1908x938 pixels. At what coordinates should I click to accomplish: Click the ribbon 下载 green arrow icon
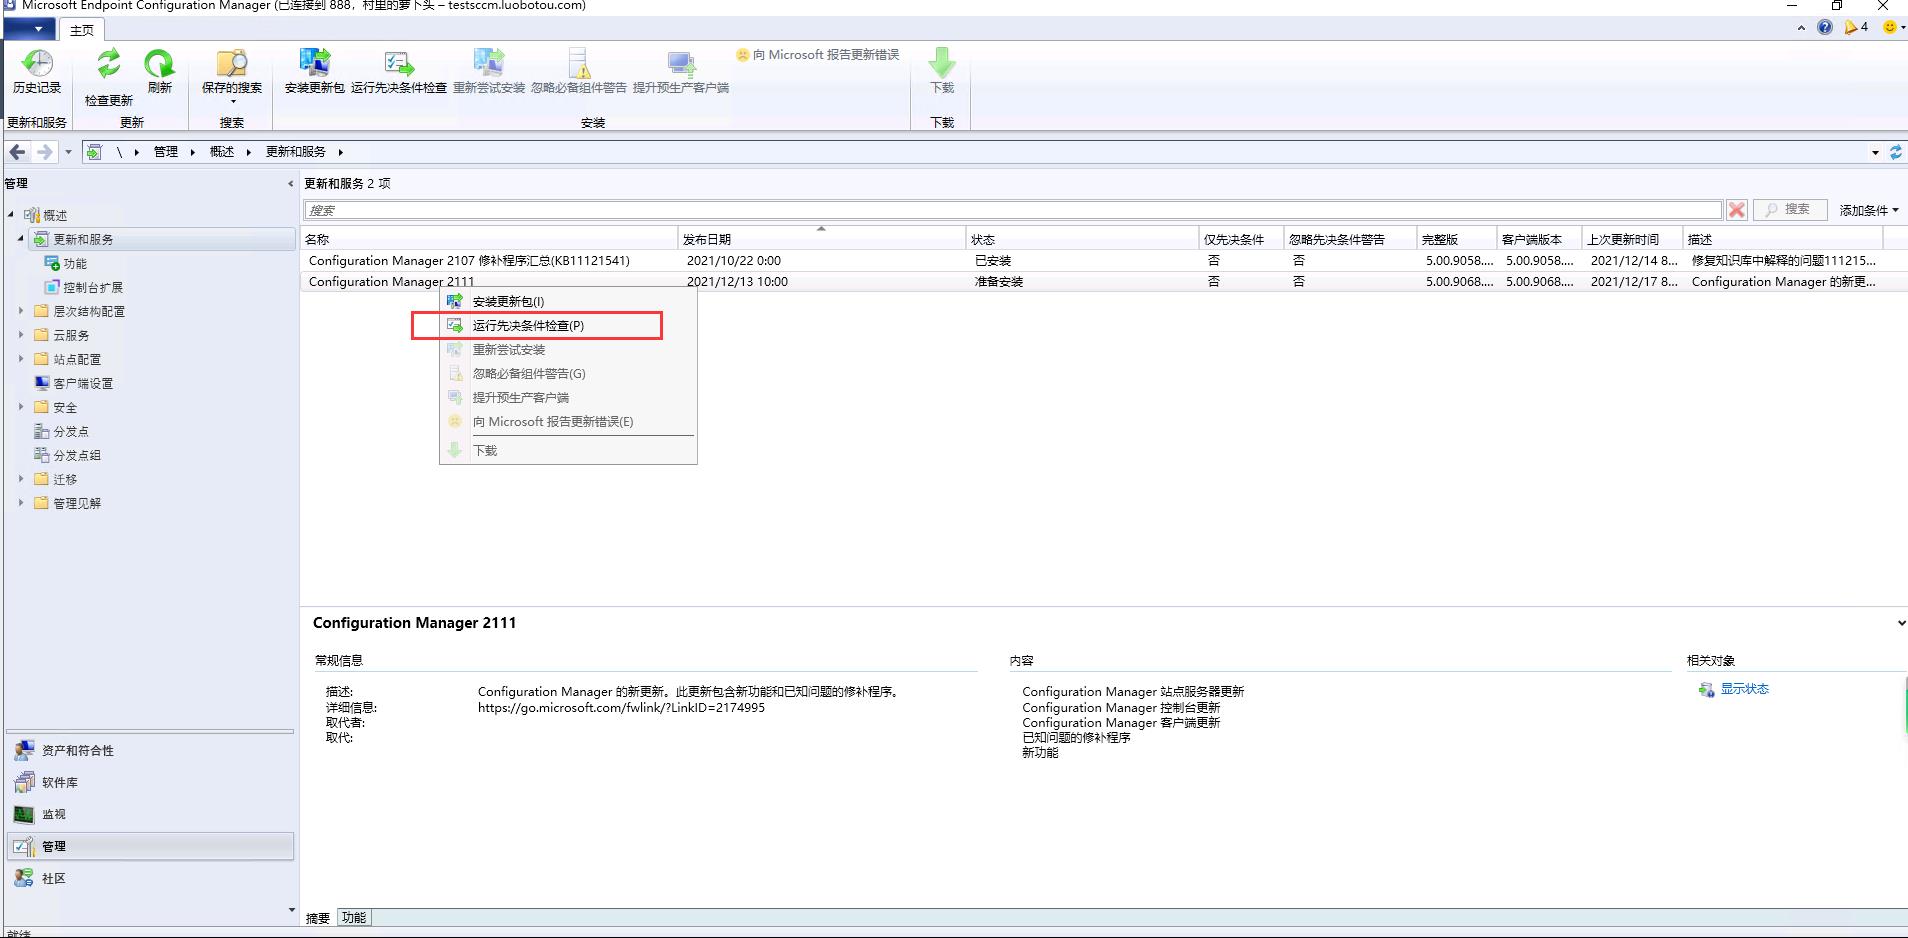[942, 71]
